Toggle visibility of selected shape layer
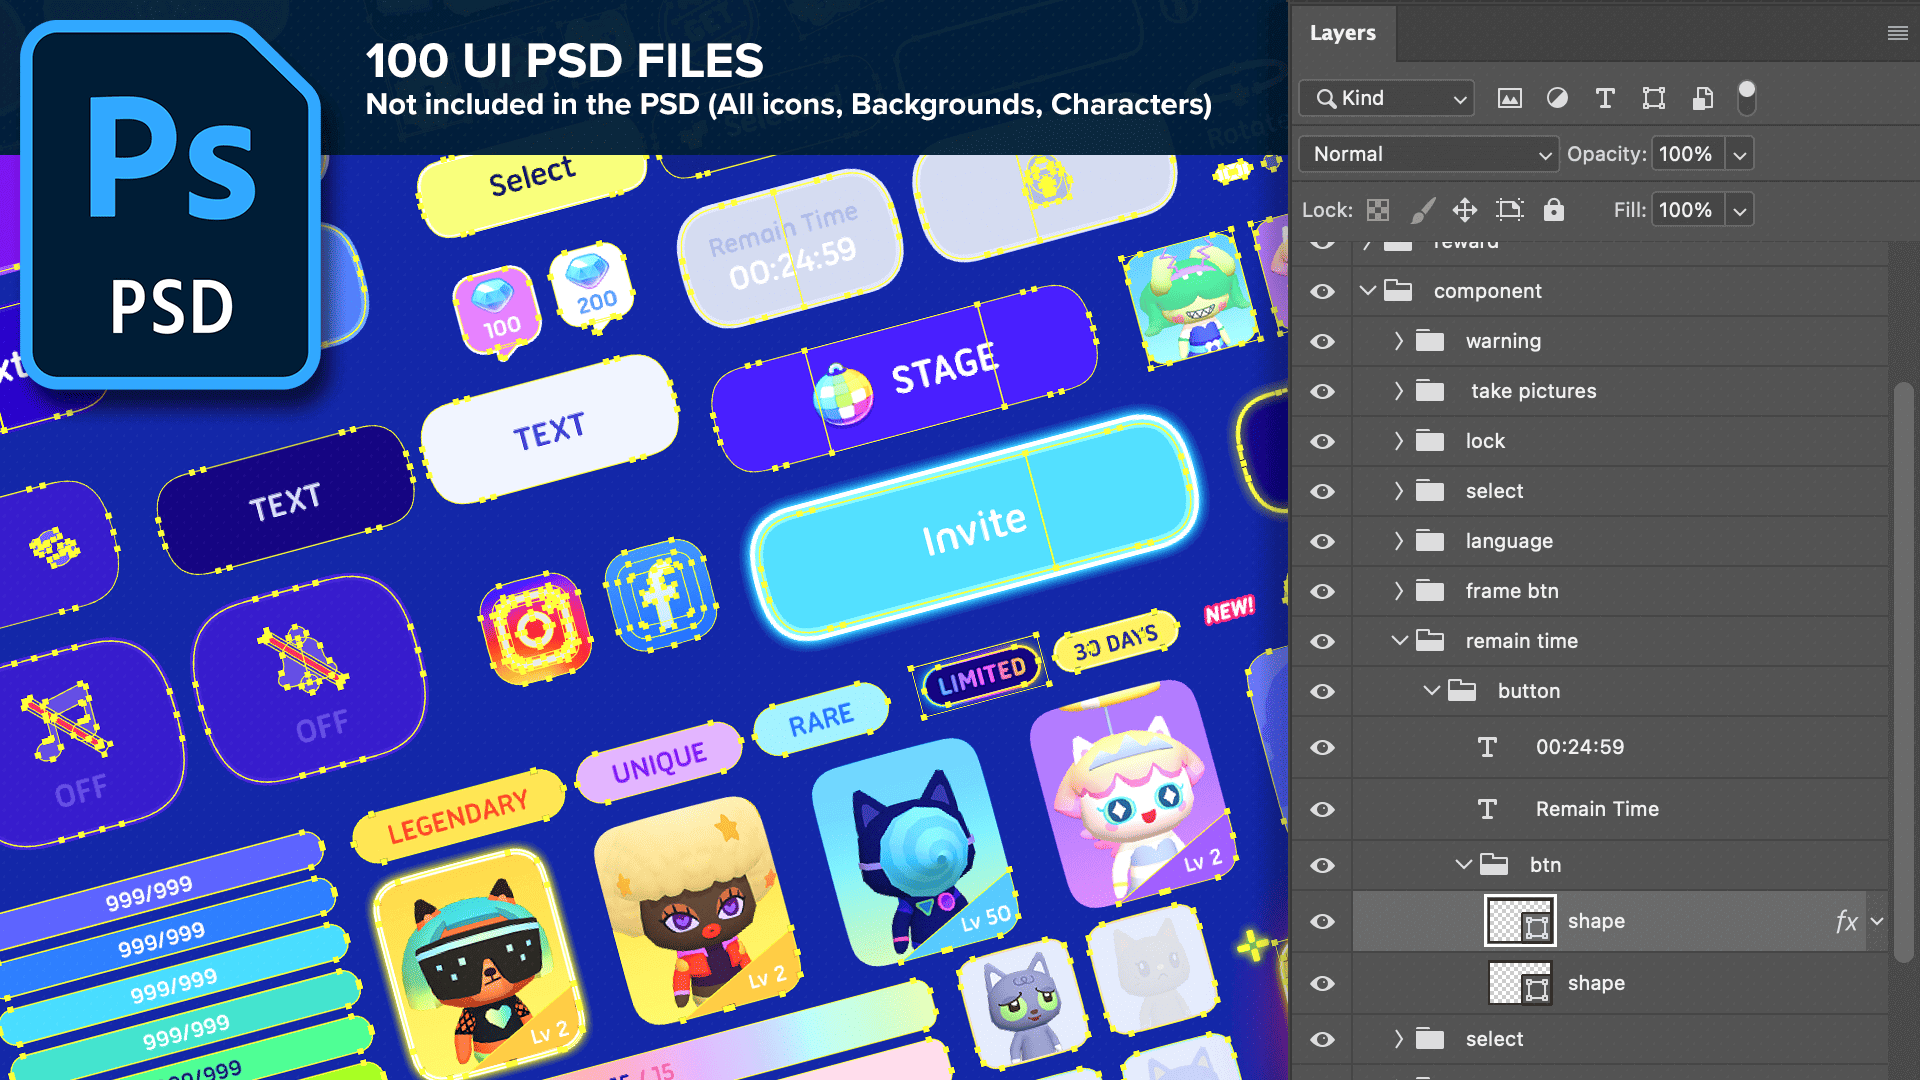 click(1322, 921)
